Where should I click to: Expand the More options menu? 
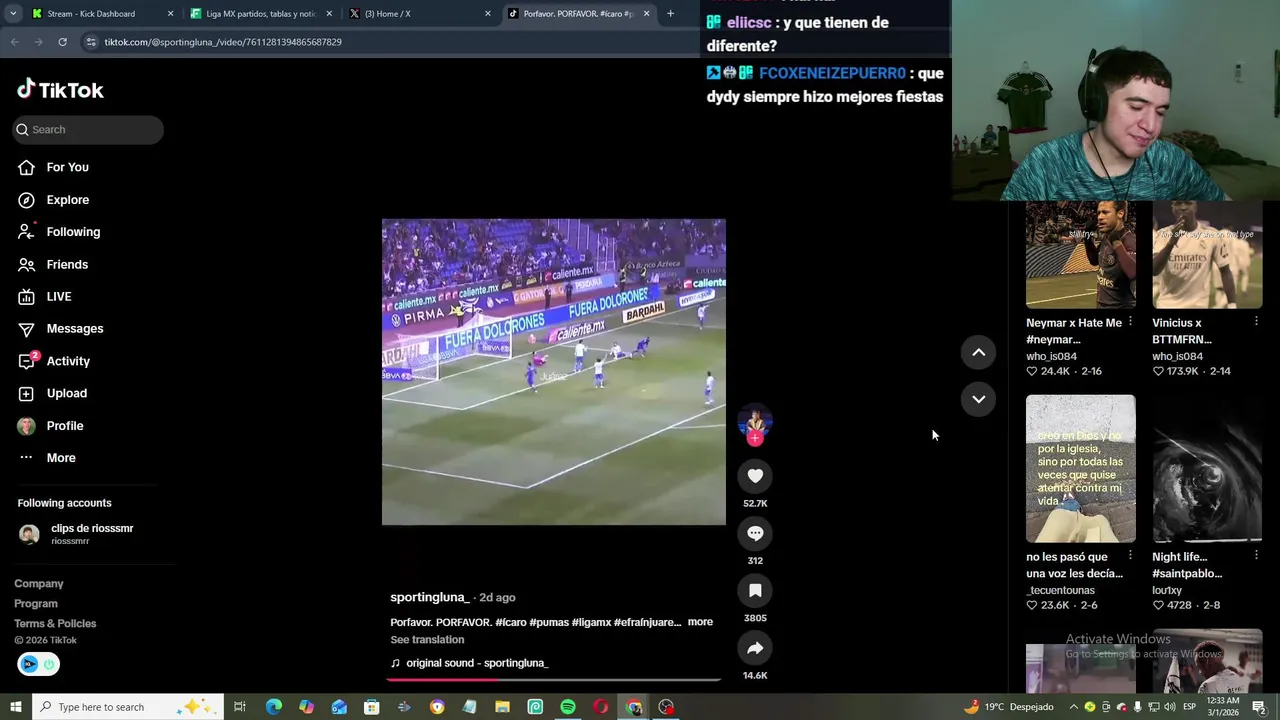[60, 458]
